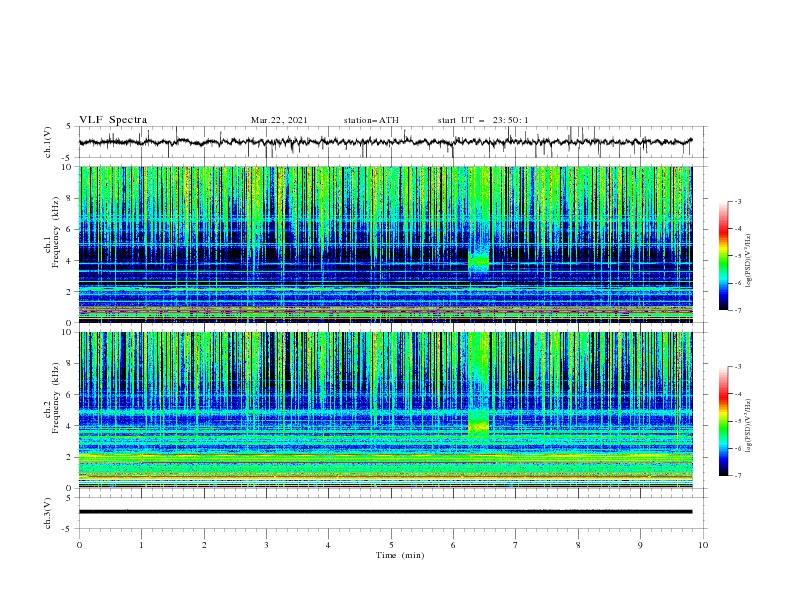Click the "-5" tick on ch.3(V) axis
792x612 pixels.
pos(68,529)
